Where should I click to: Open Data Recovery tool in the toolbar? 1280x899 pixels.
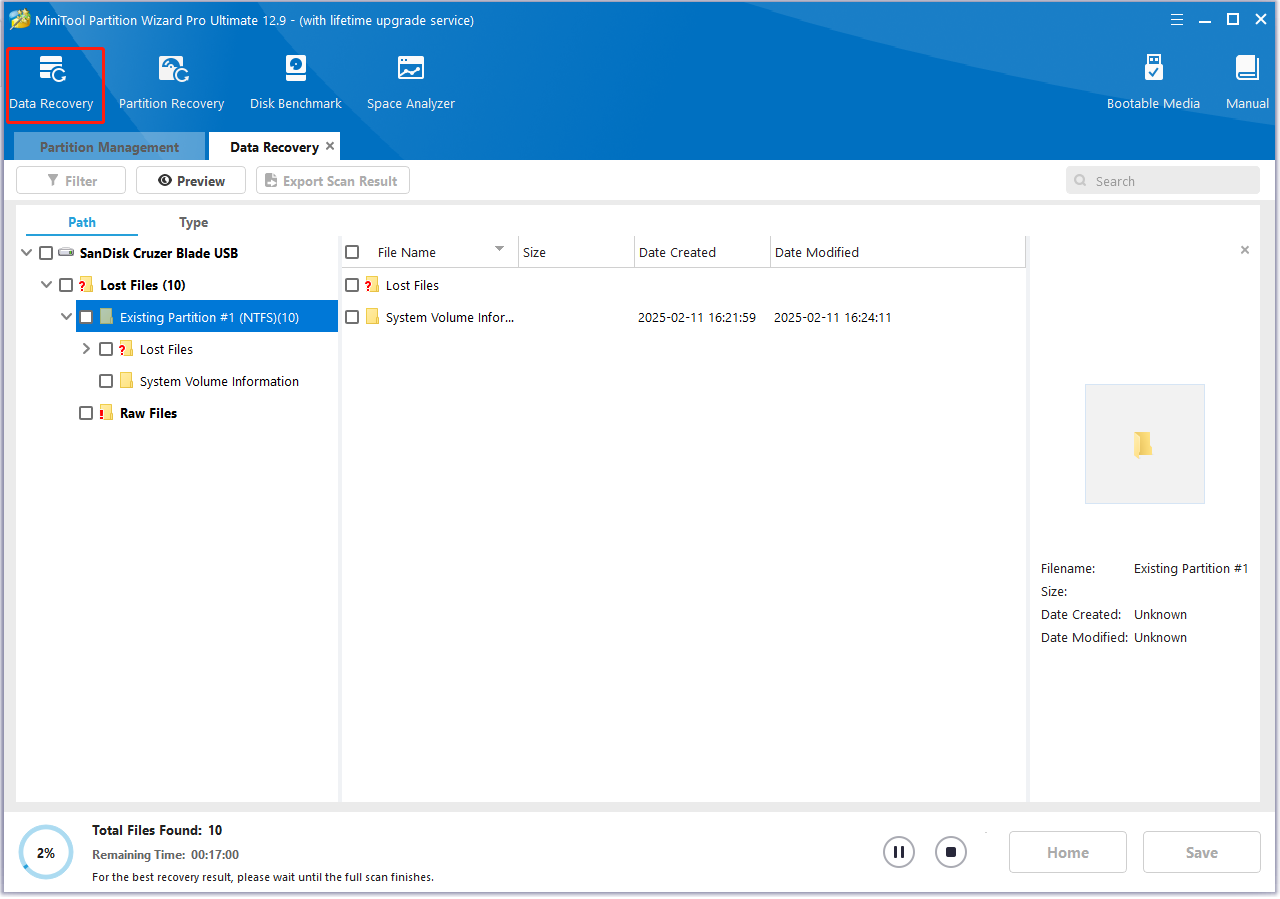point(51,84)
